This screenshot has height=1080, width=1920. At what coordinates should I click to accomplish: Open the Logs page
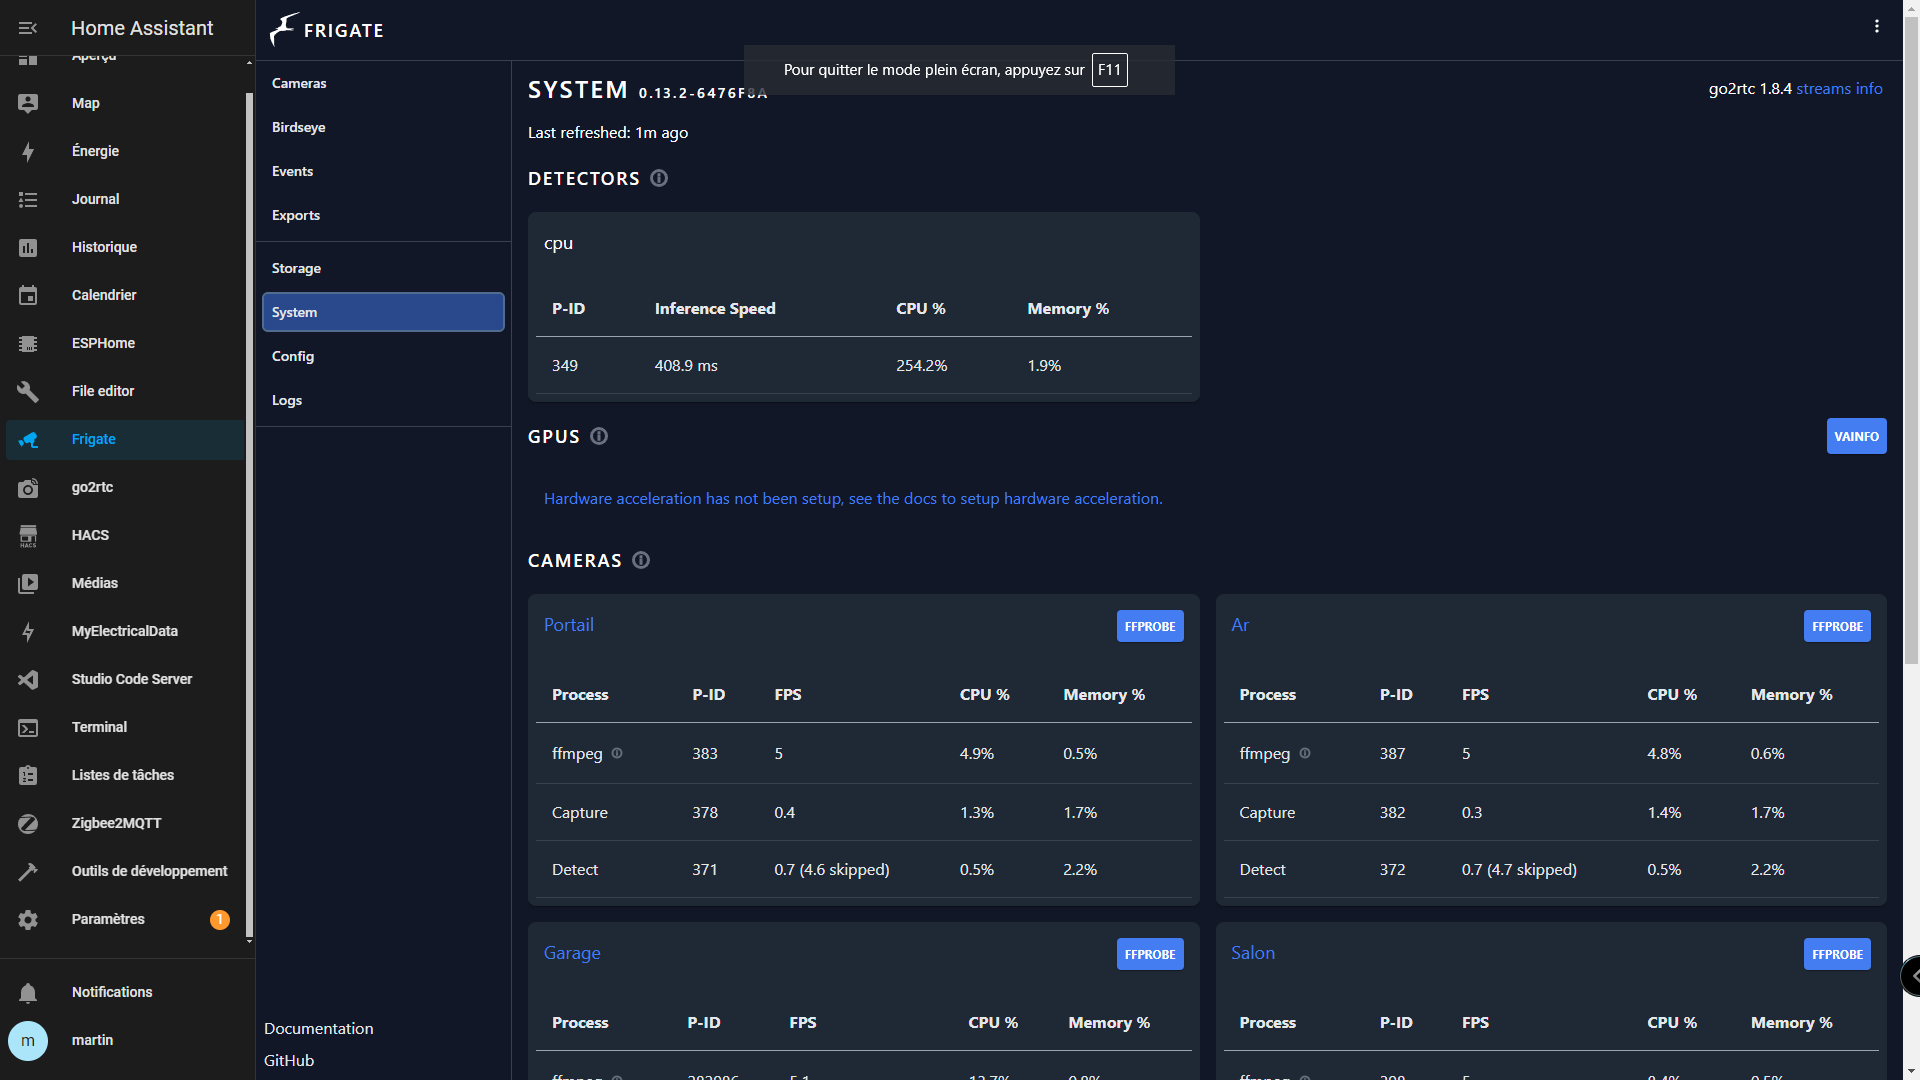coord(287,400)
